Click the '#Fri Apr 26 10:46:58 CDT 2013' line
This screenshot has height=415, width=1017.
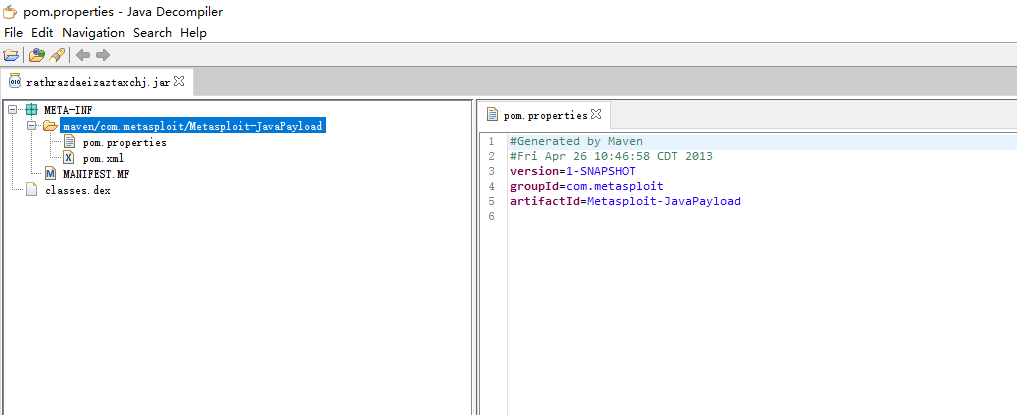[x=611, y=156]
